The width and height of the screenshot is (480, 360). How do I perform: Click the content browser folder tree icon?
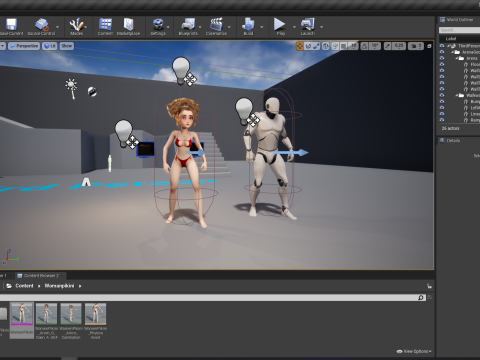click(x=9, y=286)
